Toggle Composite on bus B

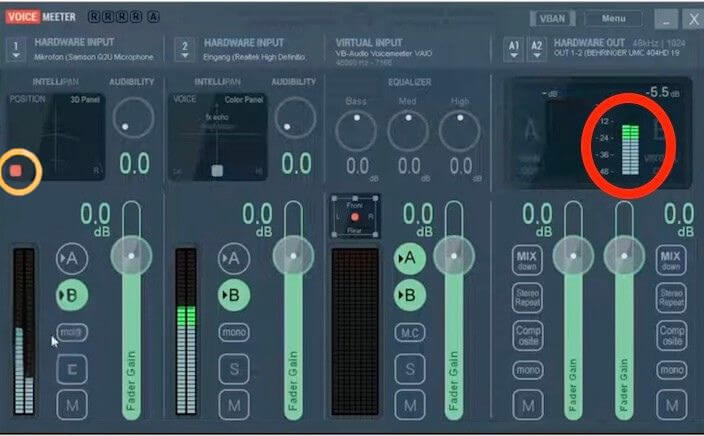[x=672, y=335]
